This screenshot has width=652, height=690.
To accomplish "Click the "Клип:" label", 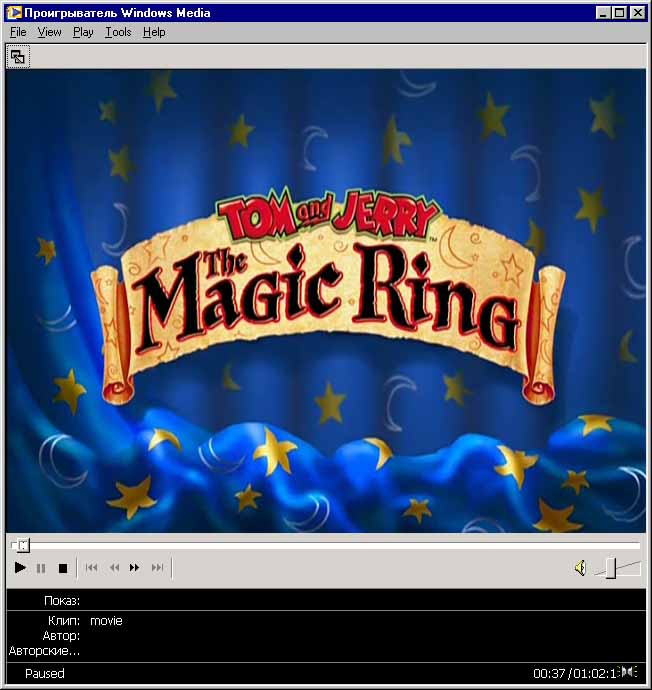I will coord(64,620).
